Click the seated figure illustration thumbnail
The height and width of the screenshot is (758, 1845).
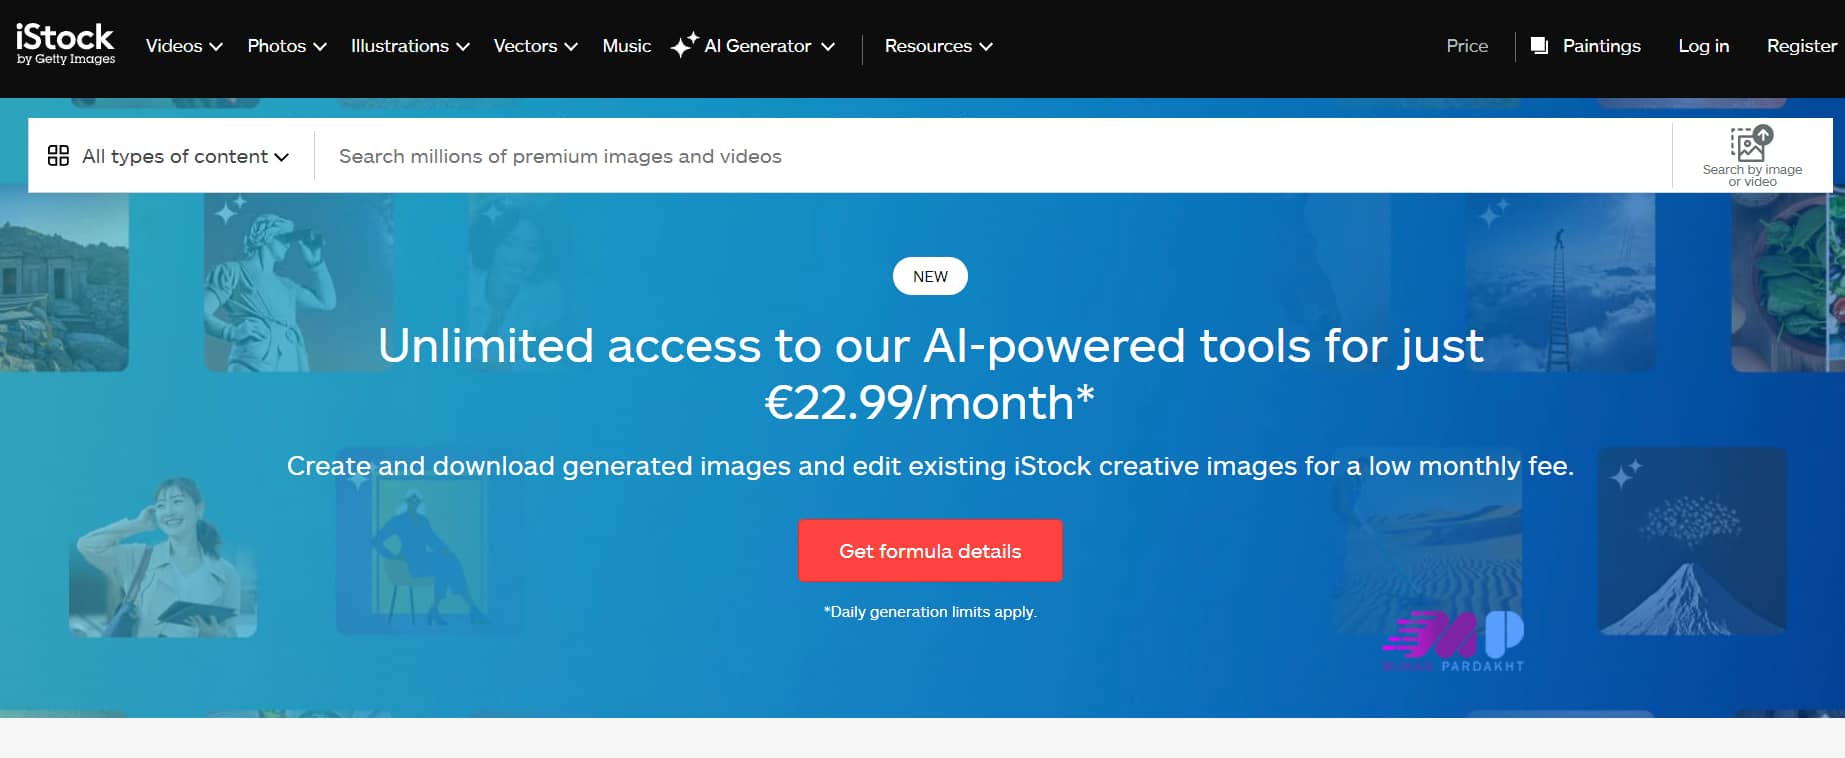pyautogui.click(x=430, y=541)
